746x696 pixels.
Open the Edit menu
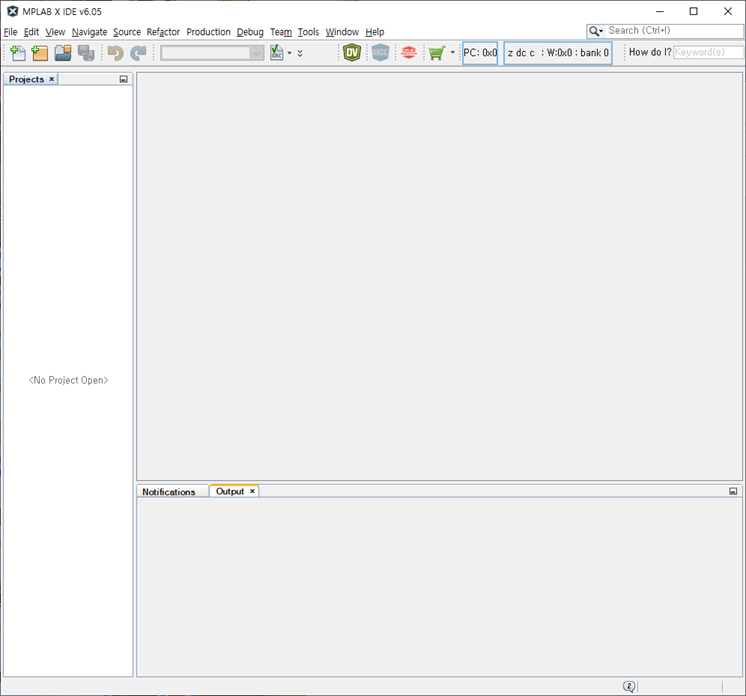31,32
